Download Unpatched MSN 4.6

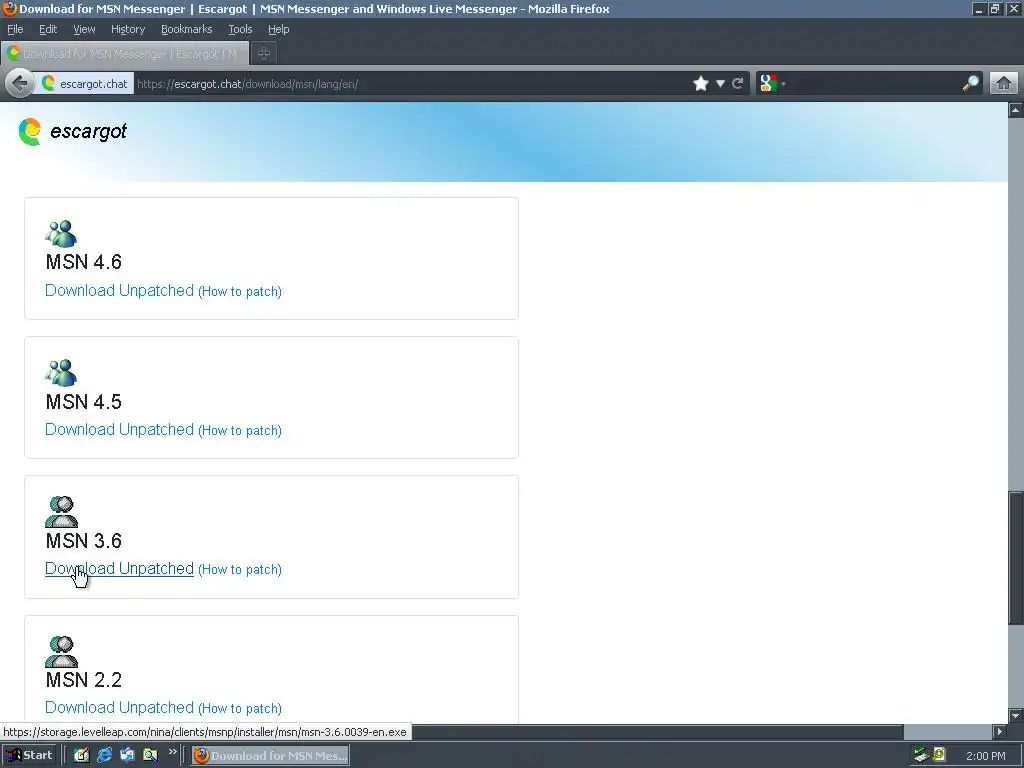click(120, 291)
